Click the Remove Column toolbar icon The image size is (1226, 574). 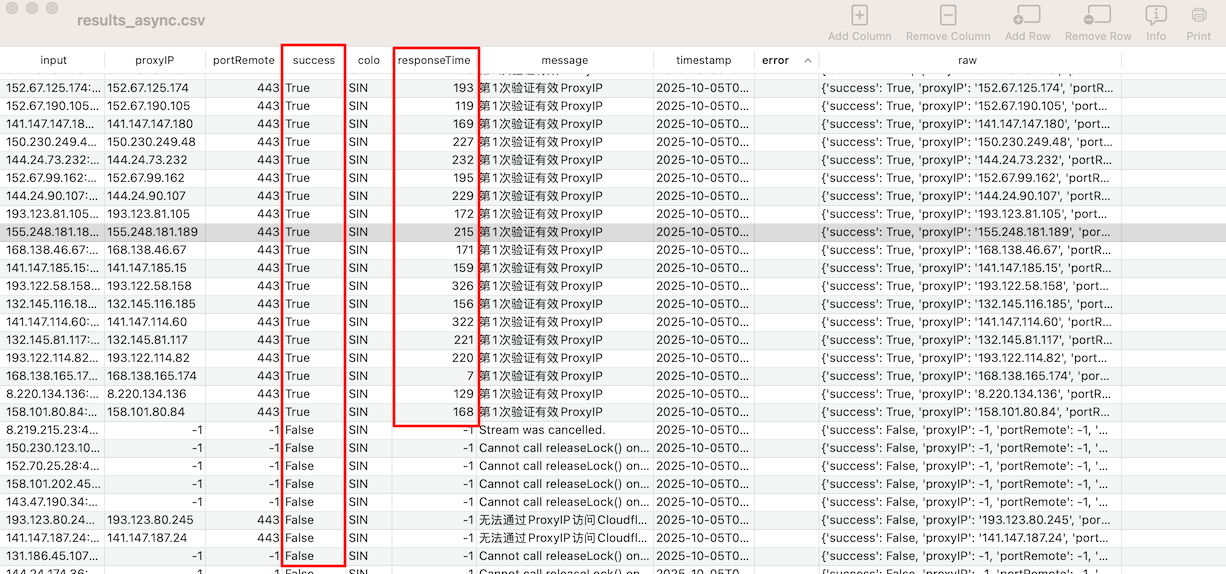[x=947, y=16]
